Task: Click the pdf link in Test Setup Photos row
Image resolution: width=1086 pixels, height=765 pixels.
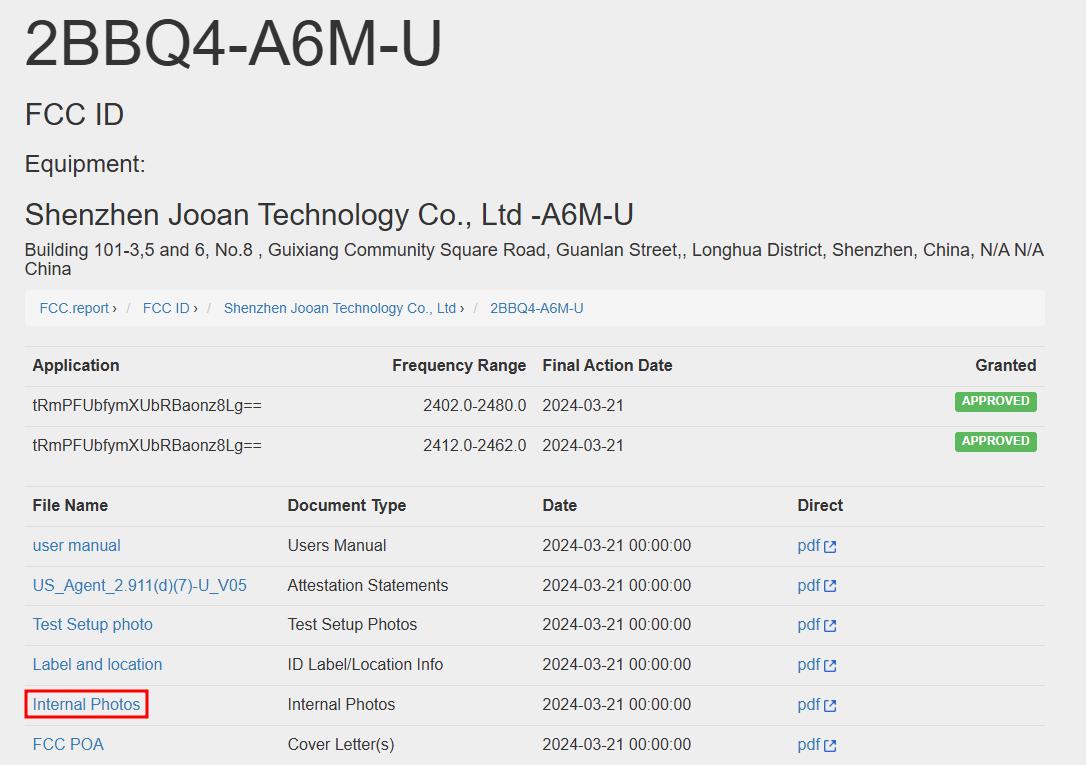Action: [x=817, y=624]
